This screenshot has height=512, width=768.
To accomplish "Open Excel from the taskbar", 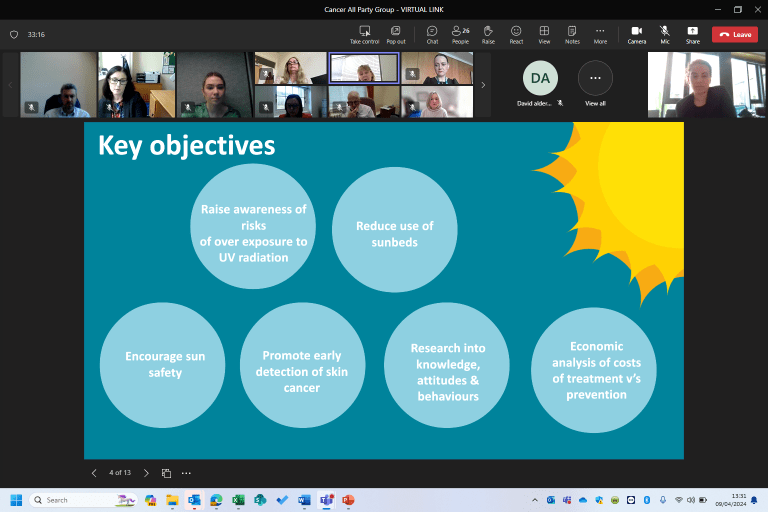I will click(x=238, y=500).
